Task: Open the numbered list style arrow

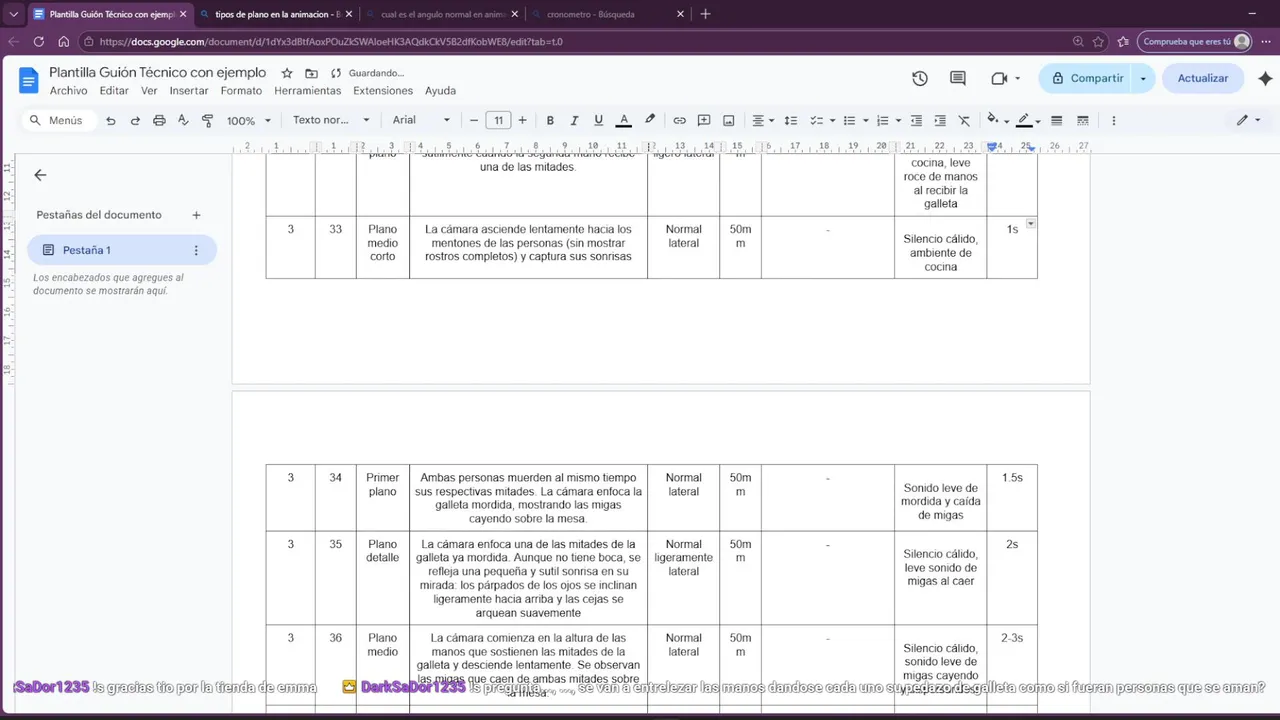Action: coord(898,121)
